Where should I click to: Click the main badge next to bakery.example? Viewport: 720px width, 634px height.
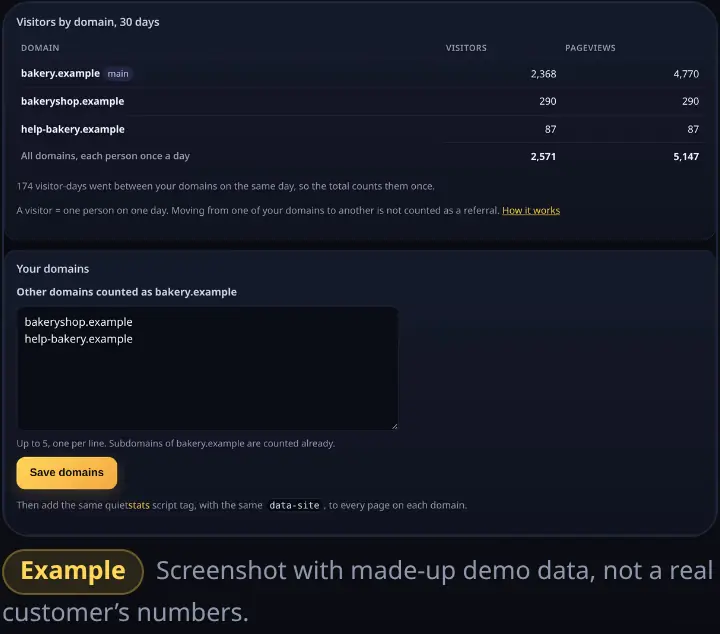[118, 74]
